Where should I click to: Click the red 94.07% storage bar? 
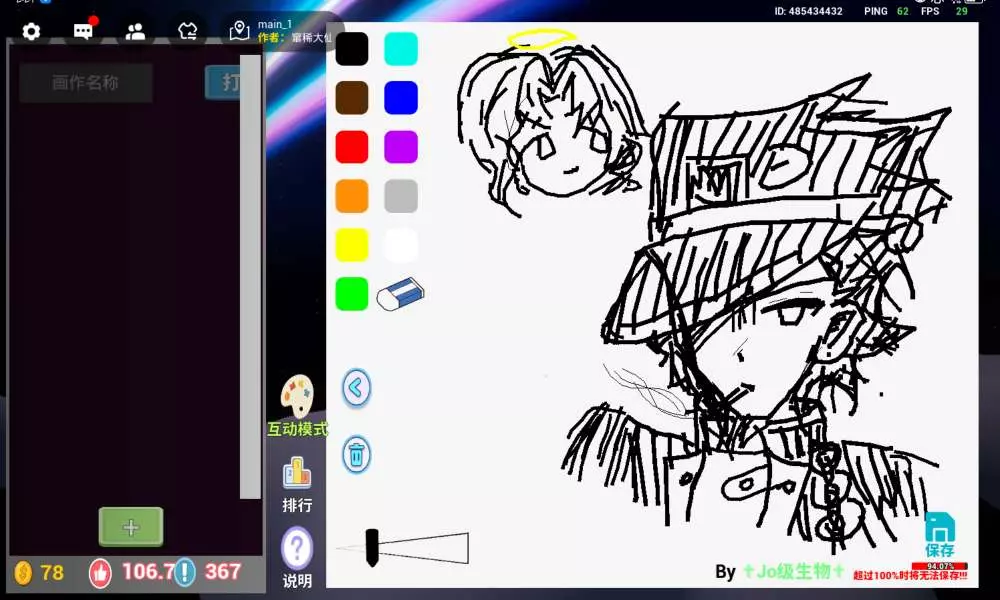939,566
